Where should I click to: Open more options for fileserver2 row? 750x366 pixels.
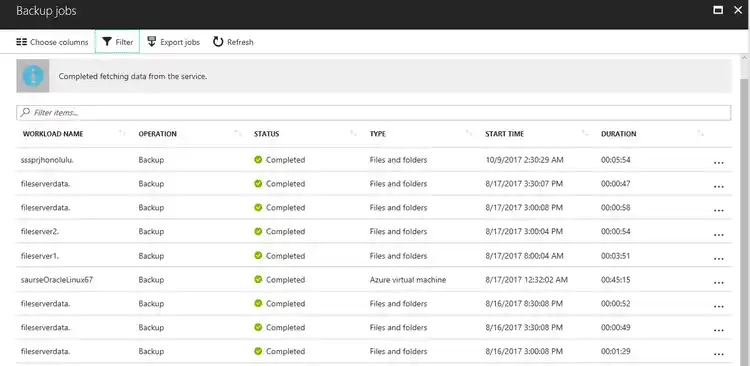click(718, 234)
